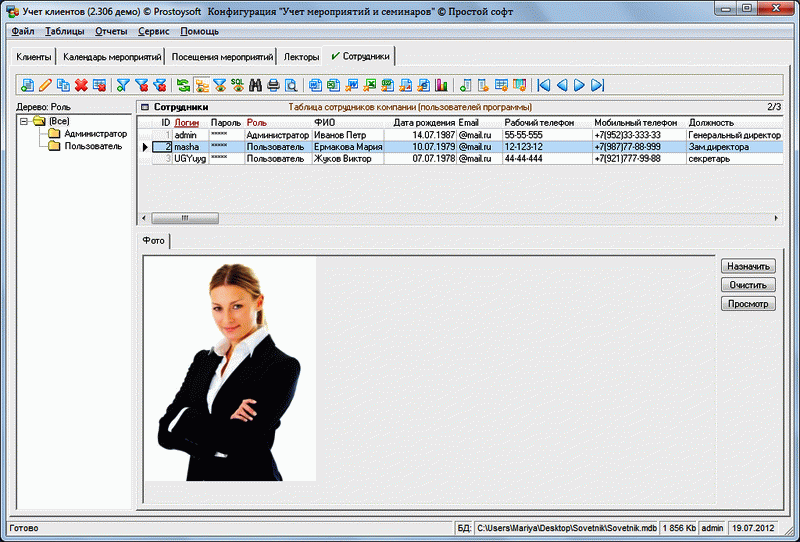Click the add new record icon
The image size is (800, 542).
27,85
